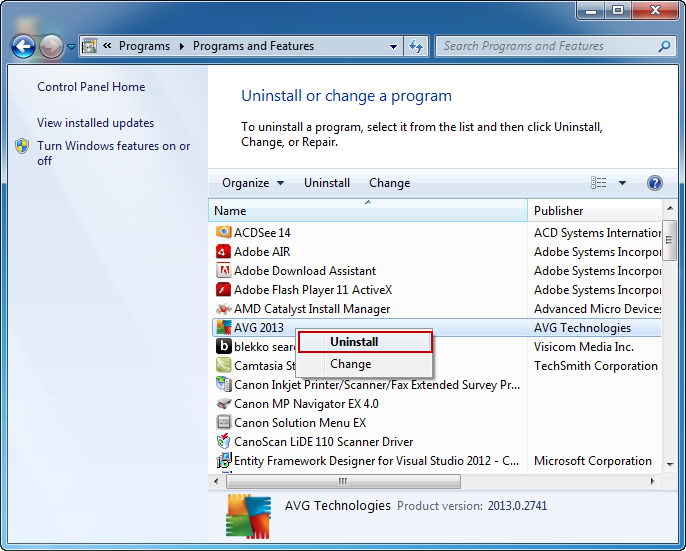
Task: Select the 'Advanced Micro Devices' publisher cell
Action: 597,309
